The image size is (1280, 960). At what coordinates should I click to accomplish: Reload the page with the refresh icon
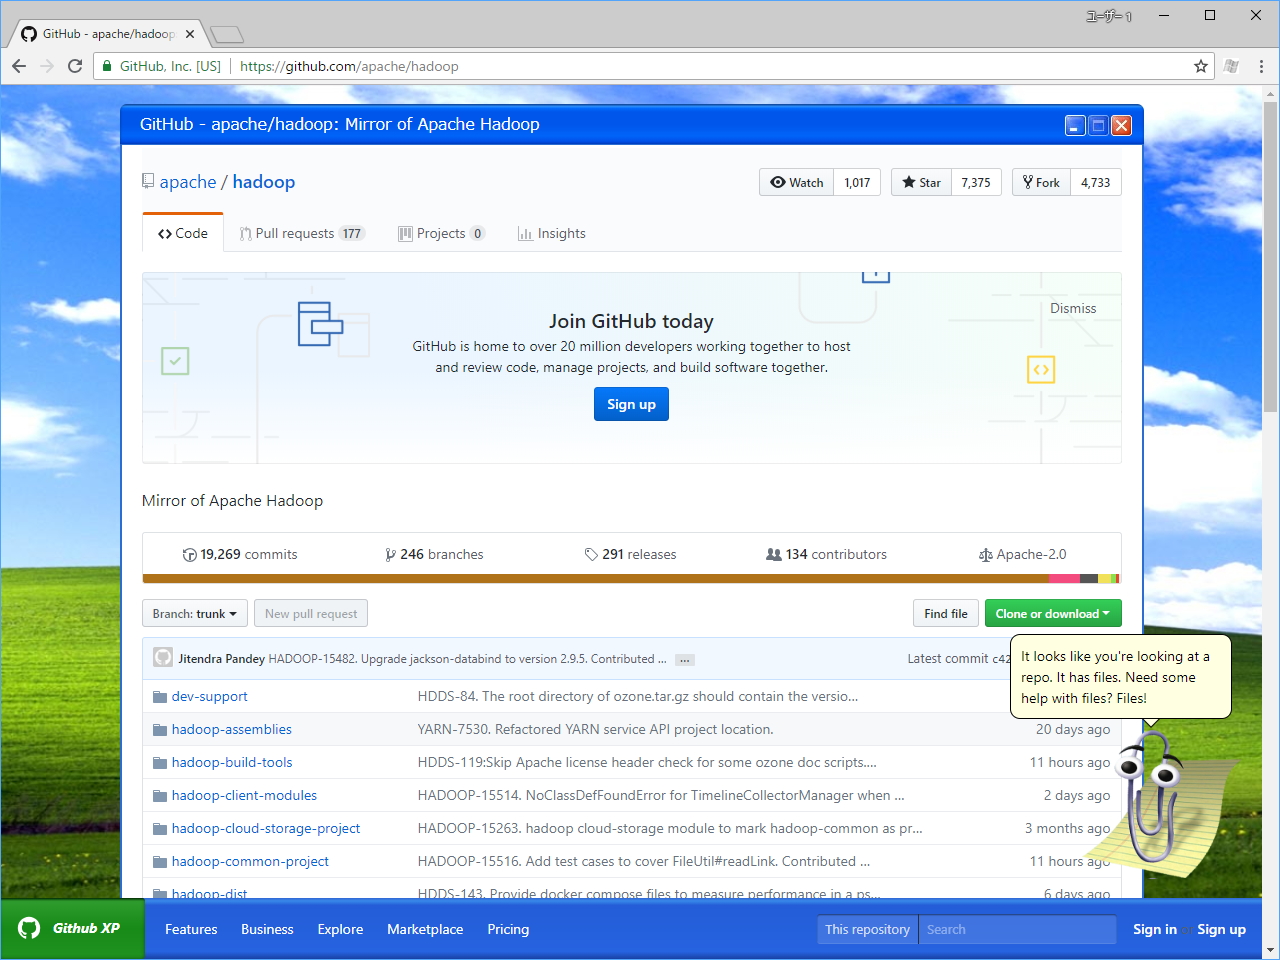pos(74,66)
